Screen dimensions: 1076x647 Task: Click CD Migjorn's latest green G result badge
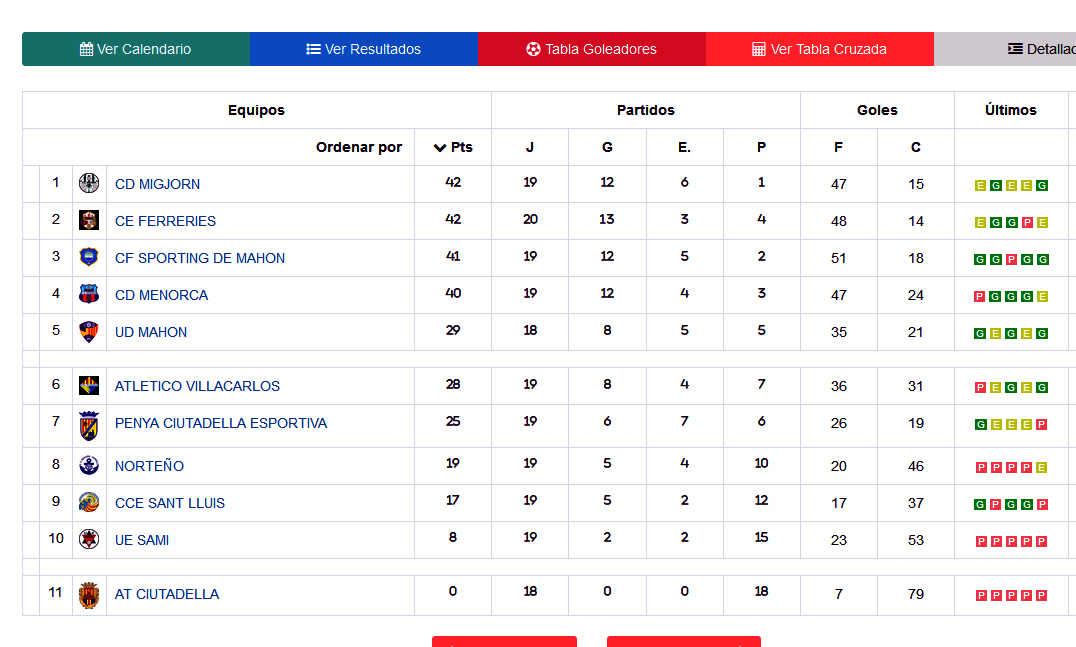(1042, 185)
